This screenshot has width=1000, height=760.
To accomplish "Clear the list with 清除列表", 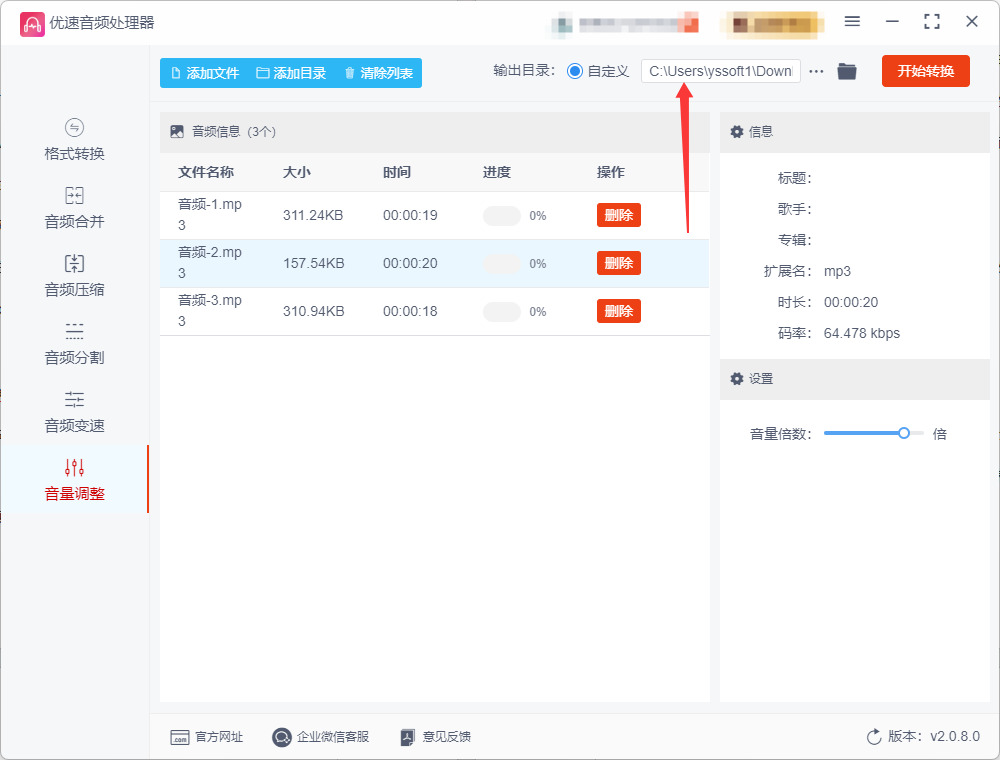I will (379, 73).
